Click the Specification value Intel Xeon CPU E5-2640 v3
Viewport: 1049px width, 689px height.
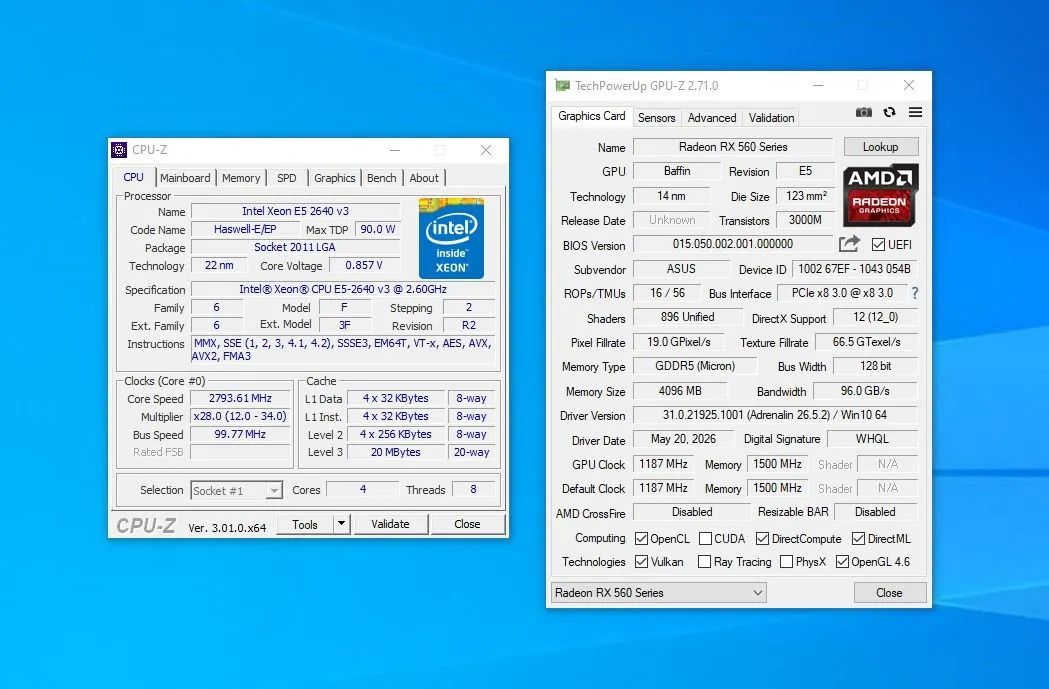tap(343, 289)
